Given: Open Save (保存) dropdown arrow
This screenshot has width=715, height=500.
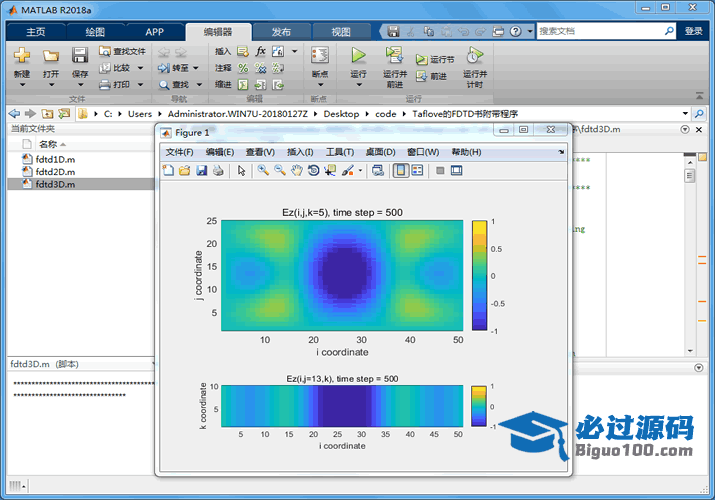Looking at the screenshot, I should [80, 85].
